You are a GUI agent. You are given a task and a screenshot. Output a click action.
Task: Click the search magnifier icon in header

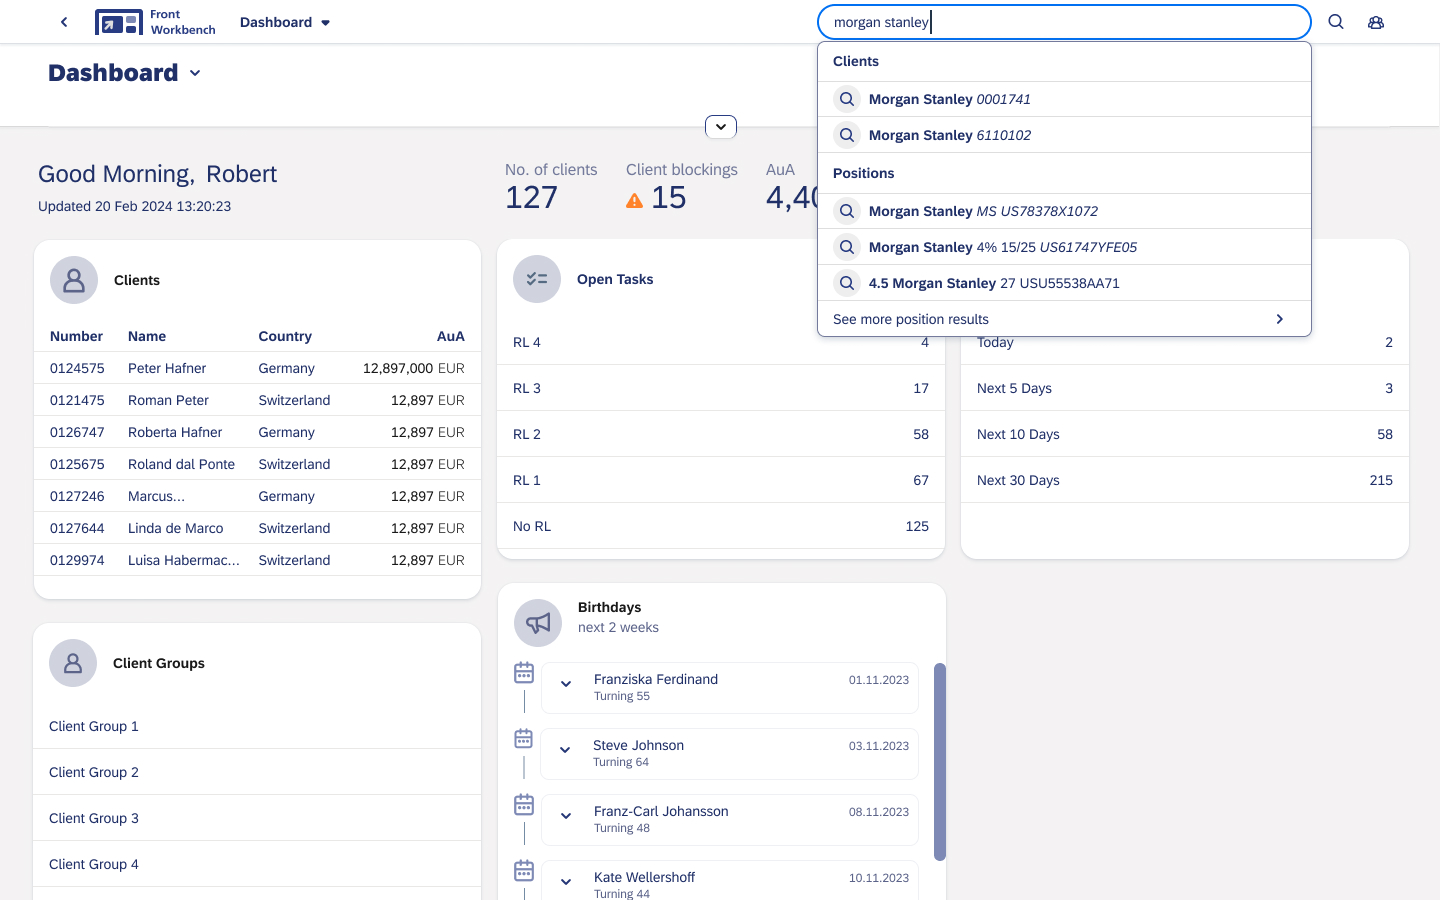1335,22
